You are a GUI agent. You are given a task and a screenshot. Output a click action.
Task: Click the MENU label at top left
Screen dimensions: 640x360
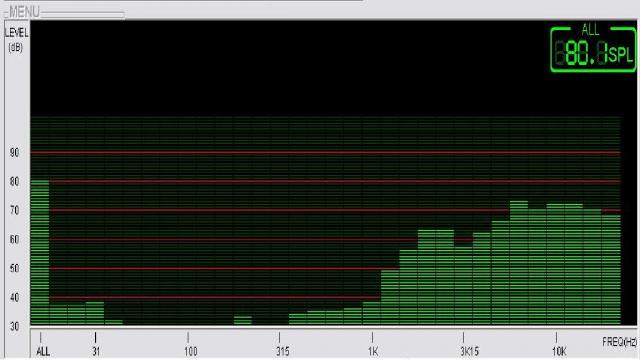[24, 12]
